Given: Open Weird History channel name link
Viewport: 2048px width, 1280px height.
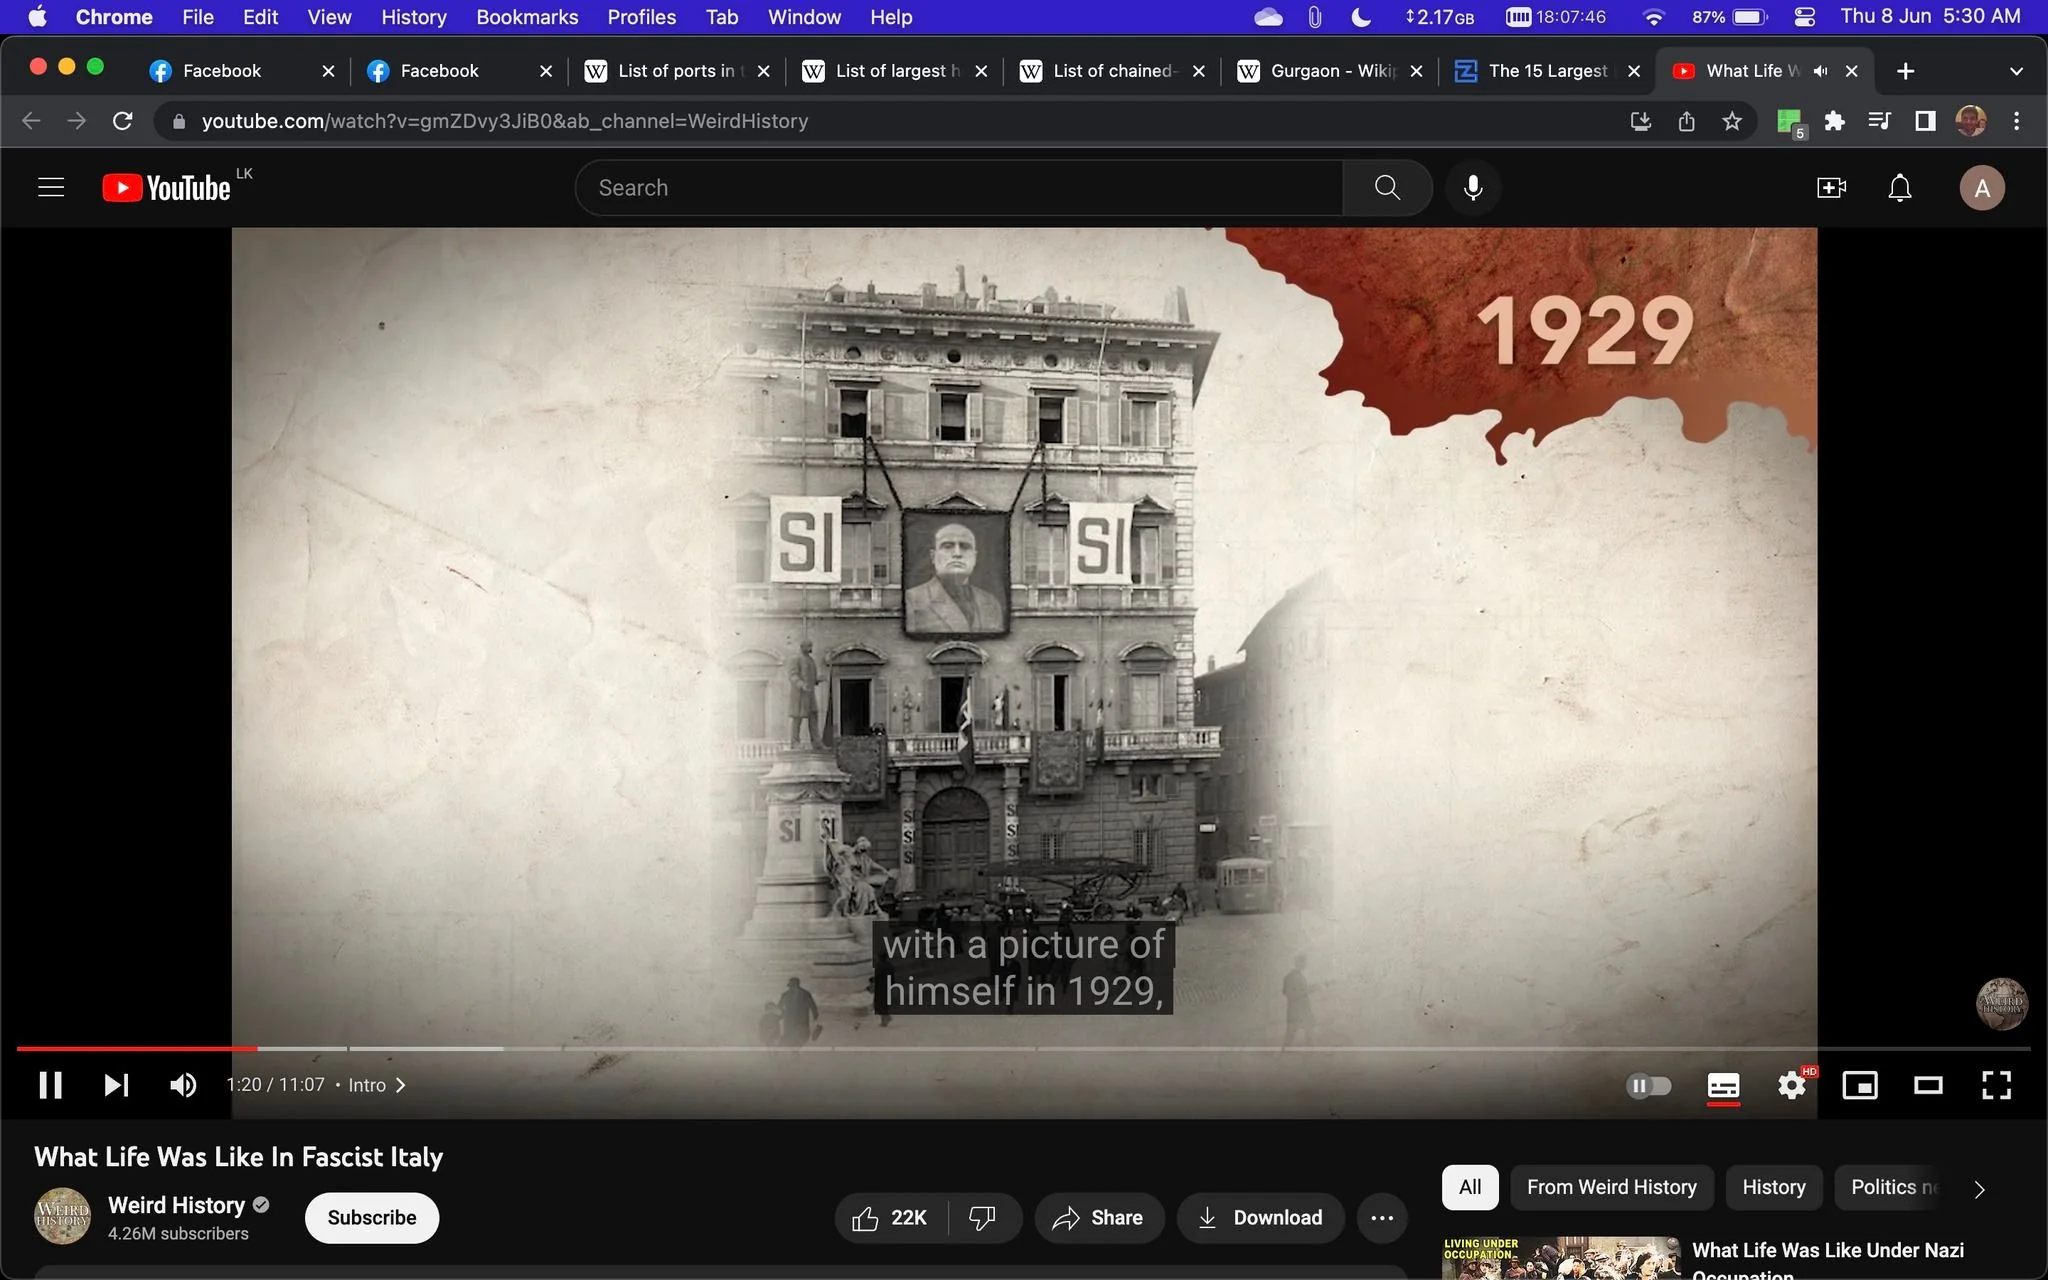Looking at the screenshot, I should 177,1205.
